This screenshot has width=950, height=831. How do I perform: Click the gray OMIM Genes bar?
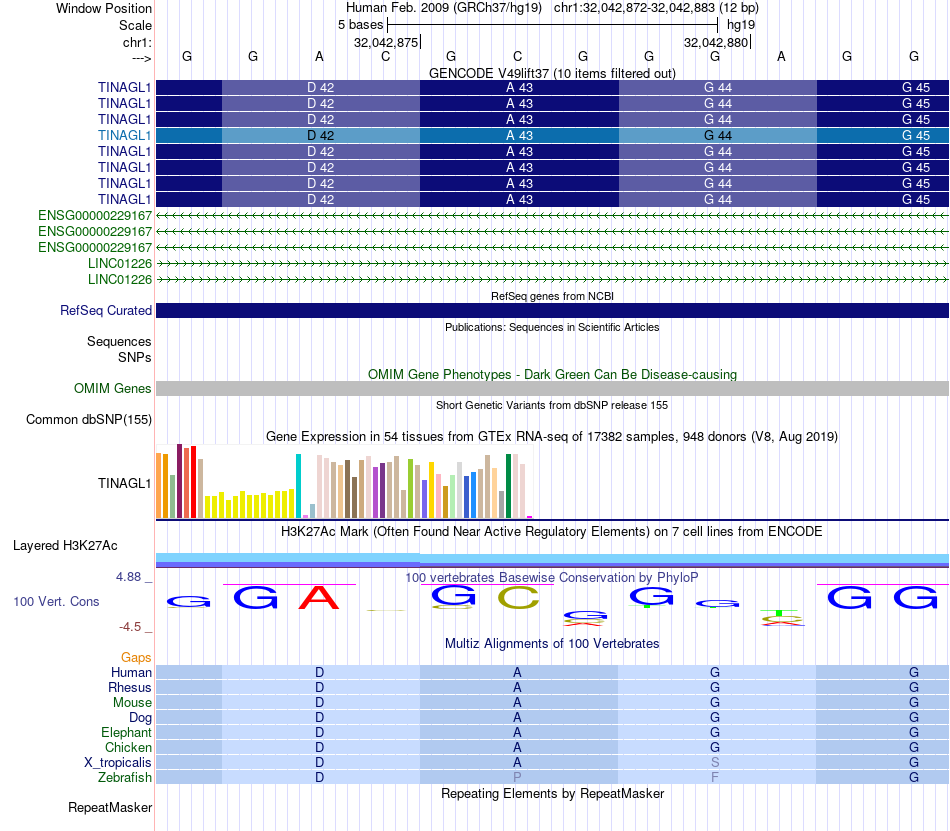coord(552,388)
